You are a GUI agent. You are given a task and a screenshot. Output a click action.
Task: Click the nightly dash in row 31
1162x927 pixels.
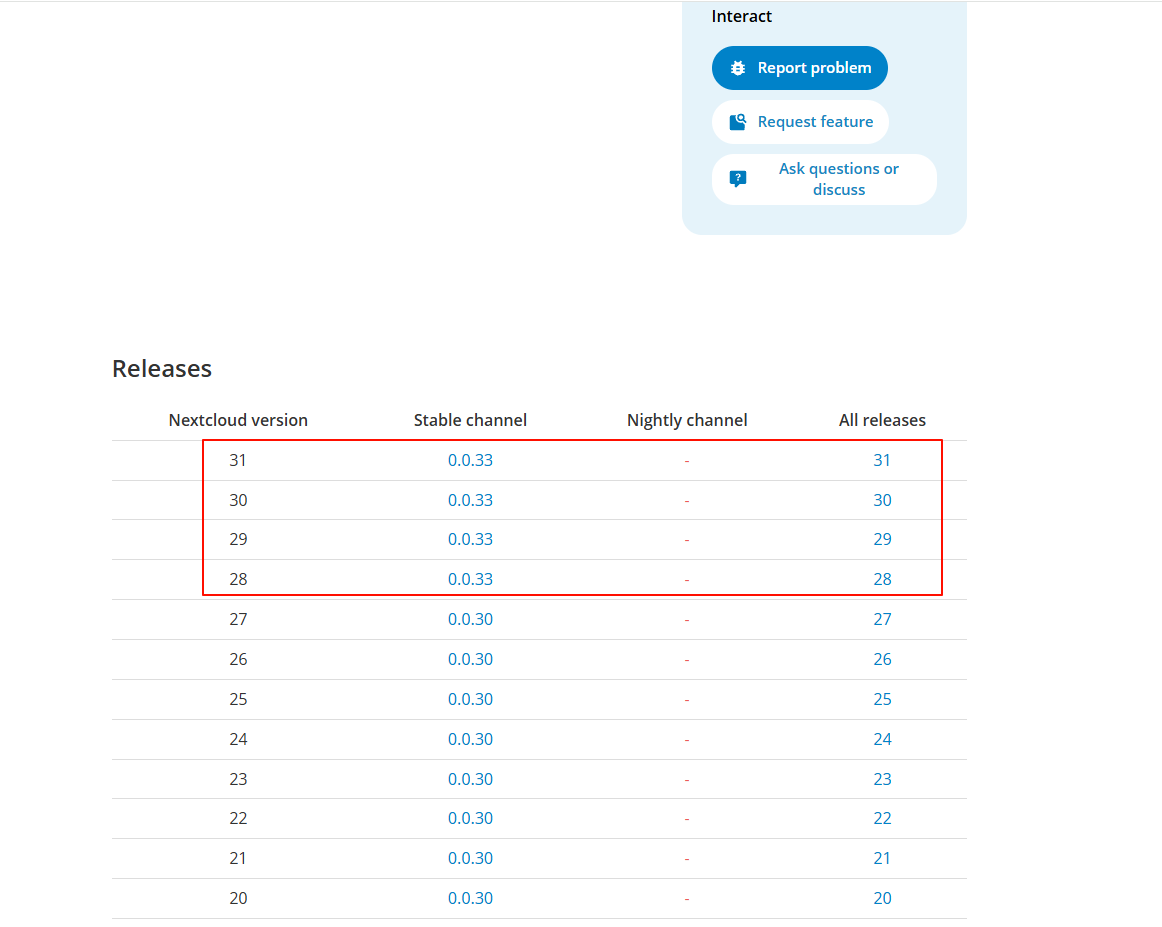pyautogui.click(x=687, y=462)
